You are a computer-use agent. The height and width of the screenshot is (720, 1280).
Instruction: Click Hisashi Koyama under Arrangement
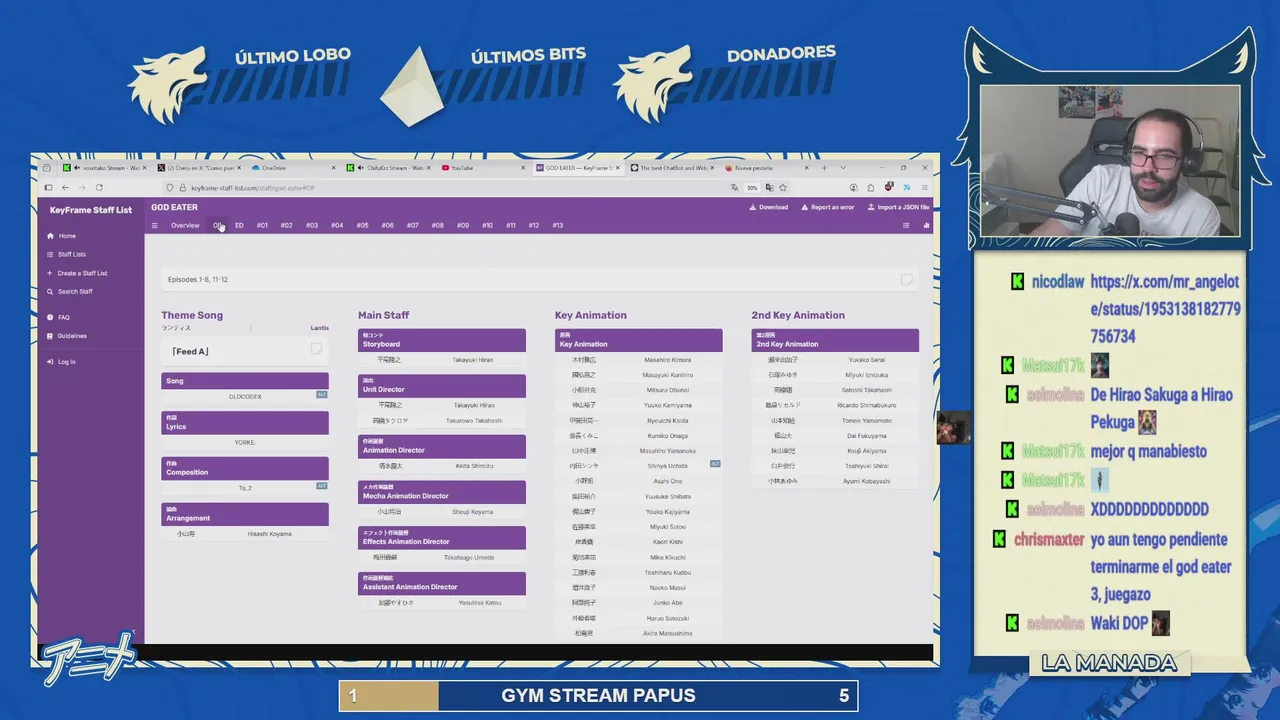(x=270, y=534)
